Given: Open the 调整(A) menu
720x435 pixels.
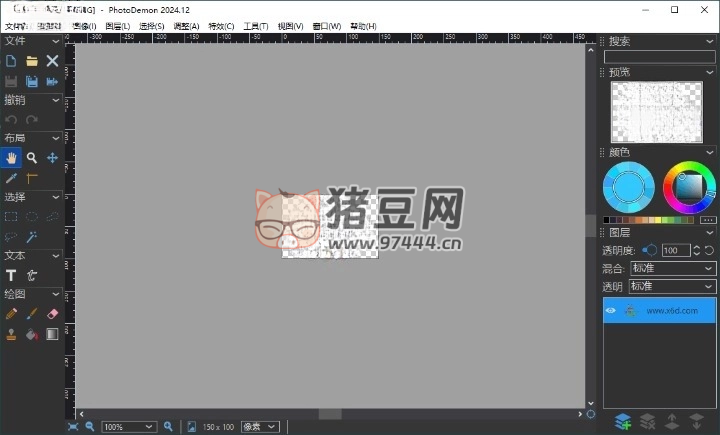Looking at the screenshot, I should [x=186, y=26].
